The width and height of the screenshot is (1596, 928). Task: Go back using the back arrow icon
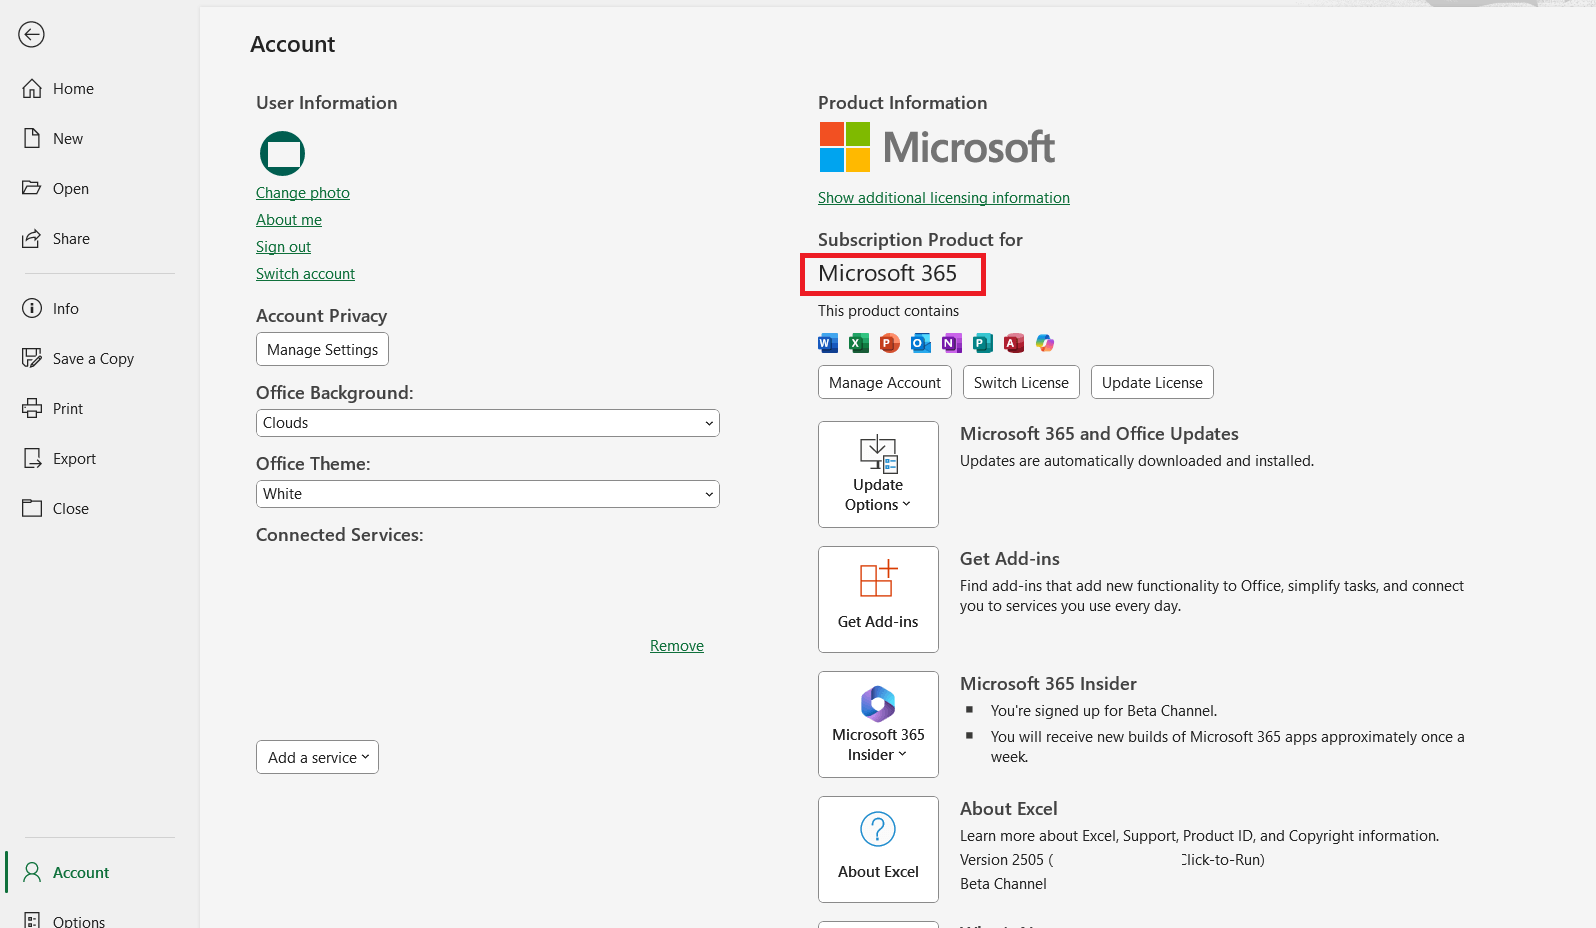pyautogui.click(x=31, y=35)
